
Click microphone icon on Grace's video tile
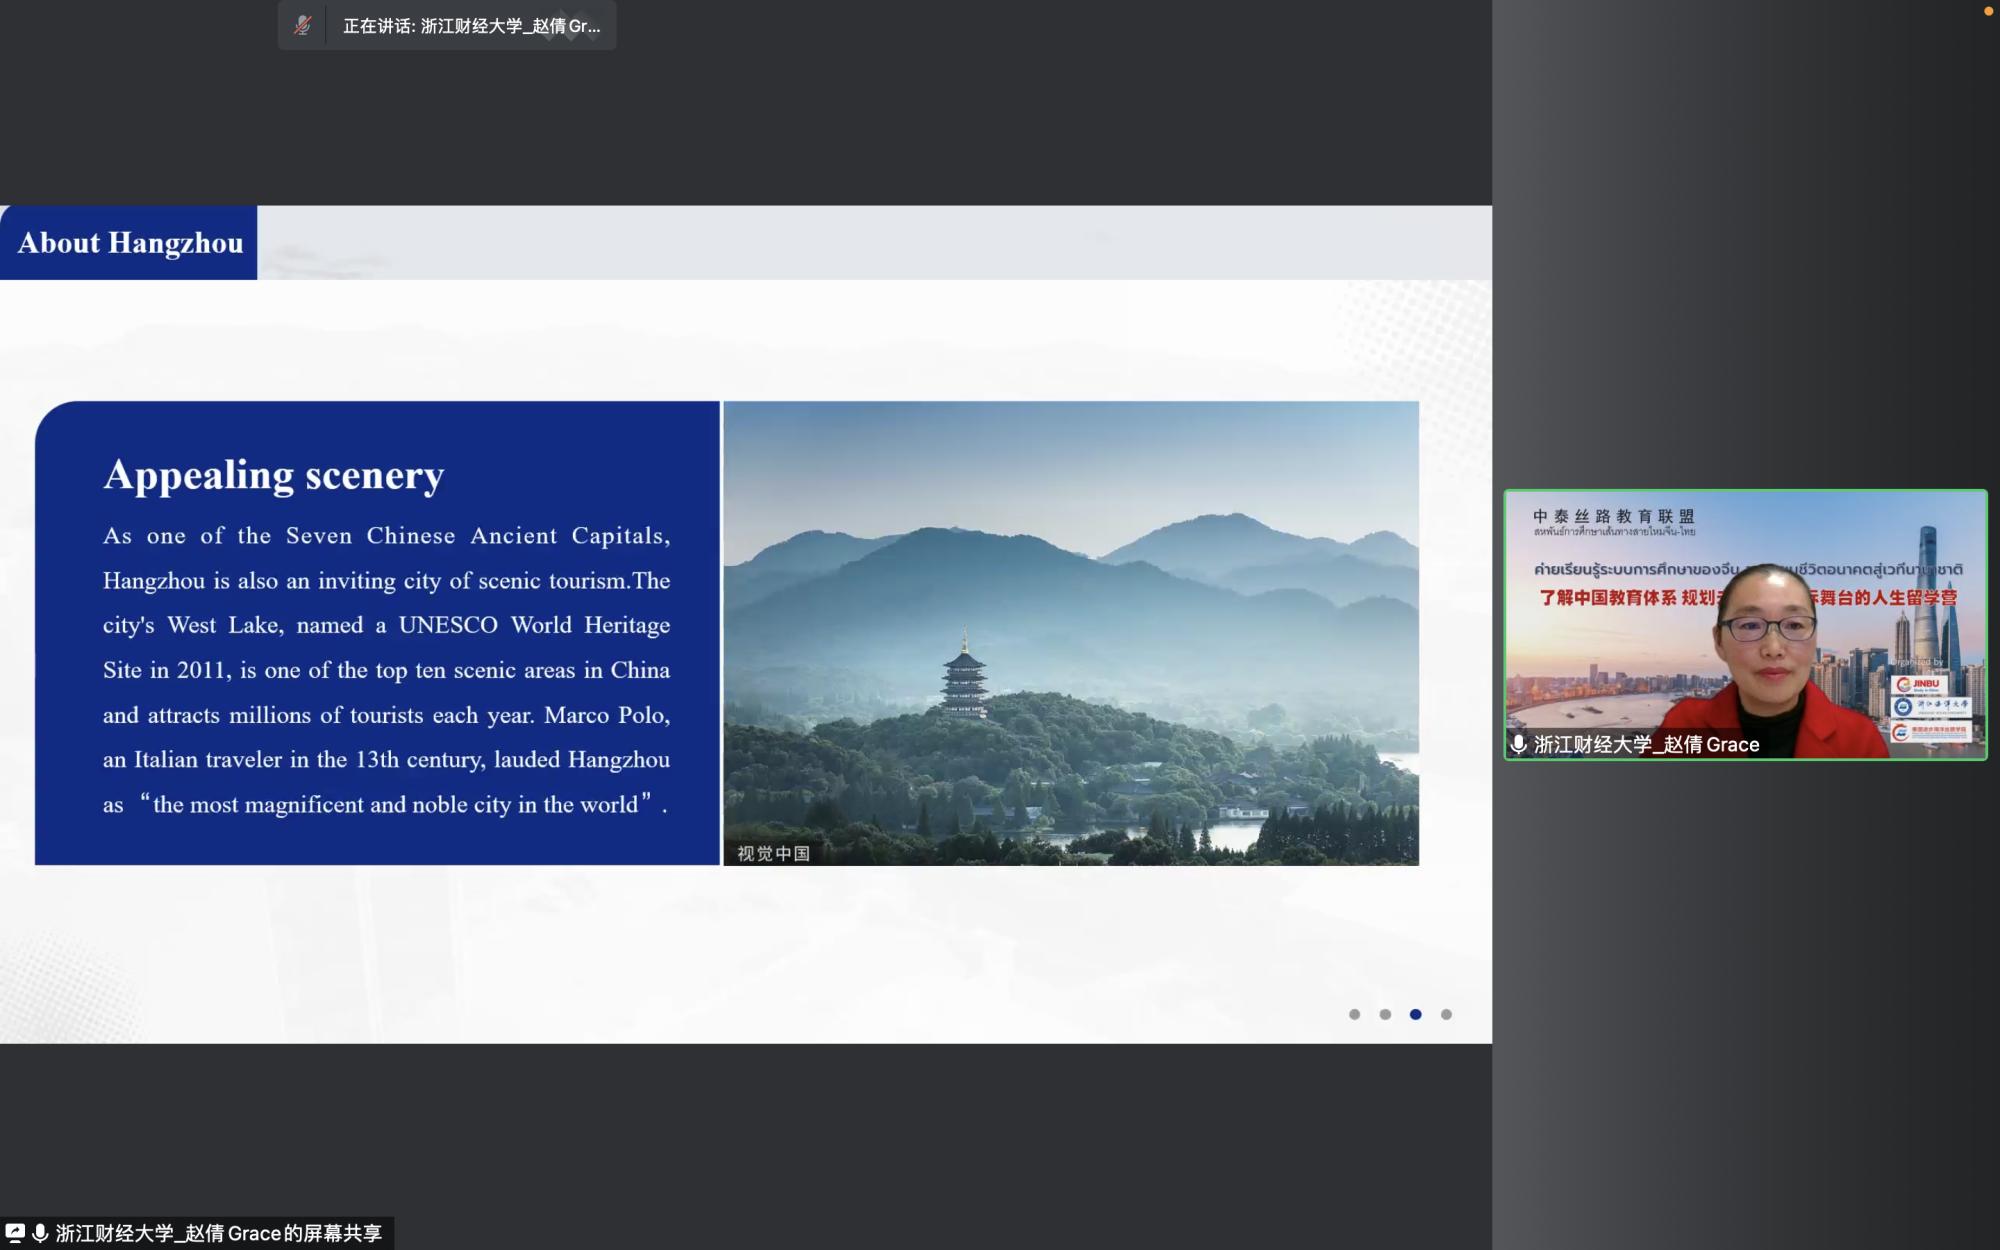(1518, 744)
